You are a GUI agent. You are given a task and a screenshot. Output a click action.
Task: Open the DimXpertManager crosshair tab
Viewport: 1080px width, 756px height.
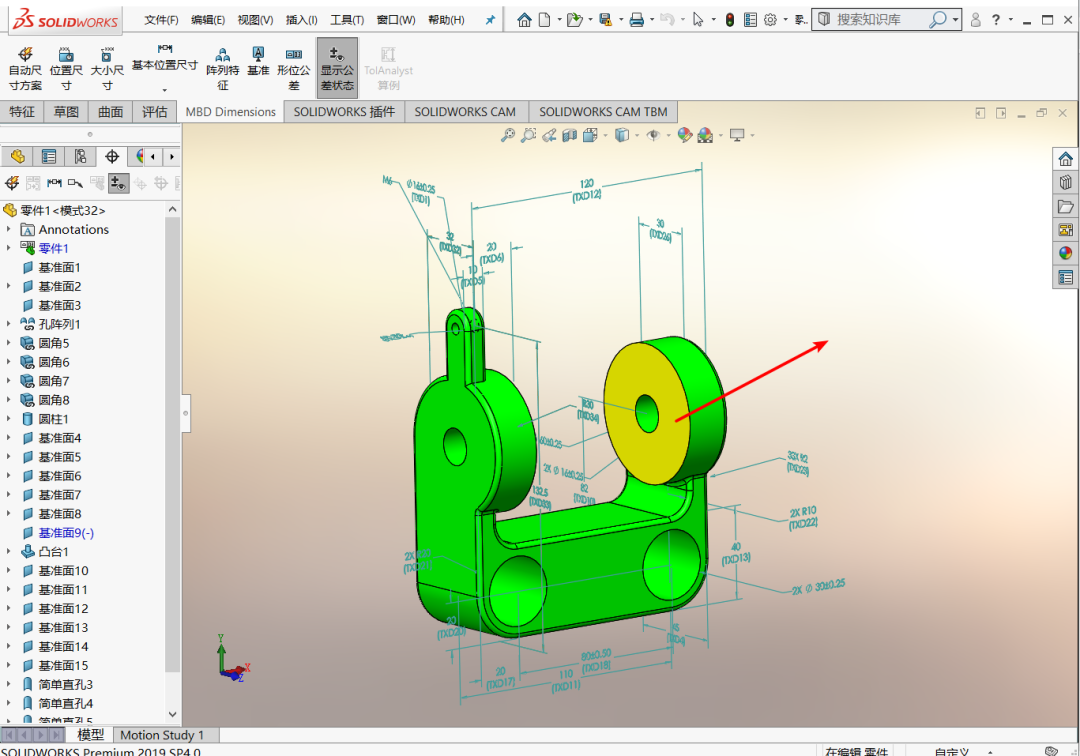point(112,156)
